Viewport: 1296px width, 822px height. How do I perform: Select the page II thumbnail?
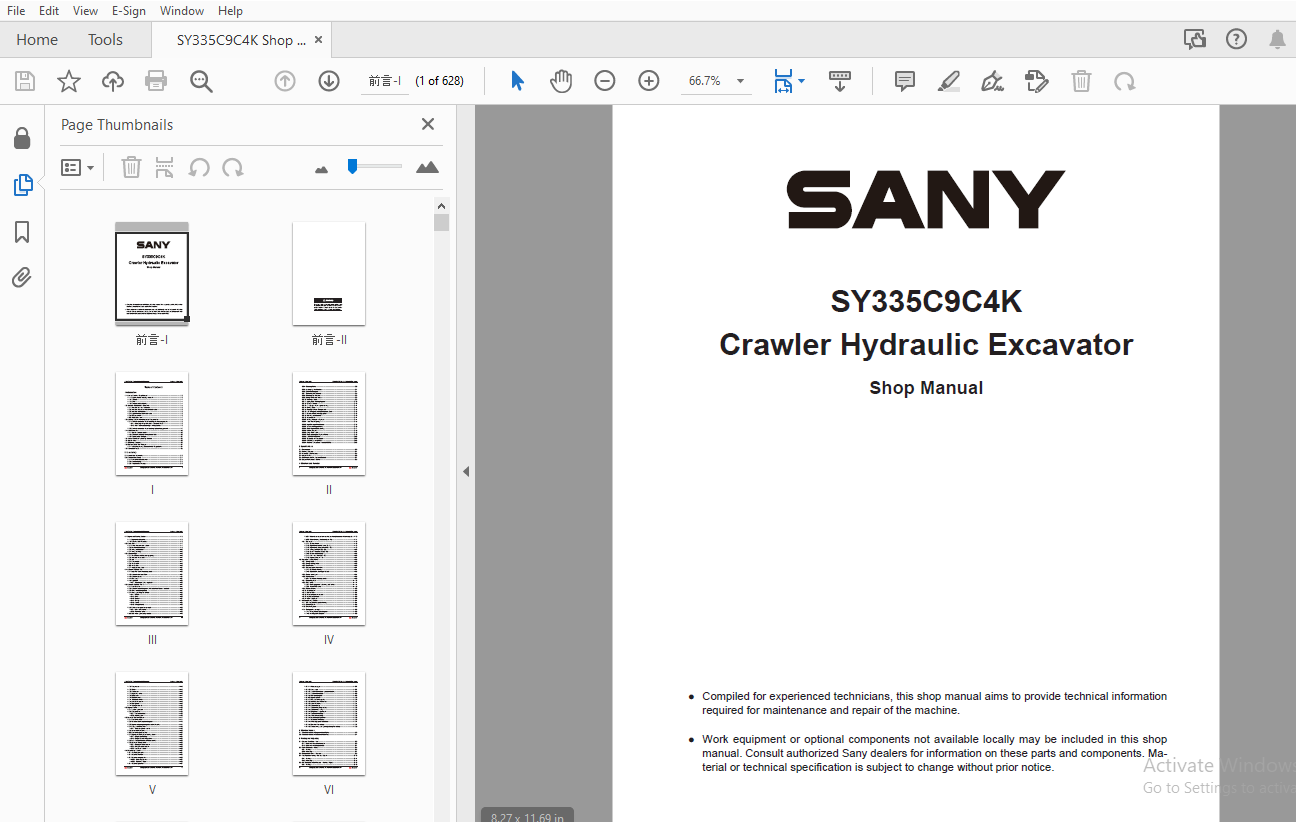329,424
